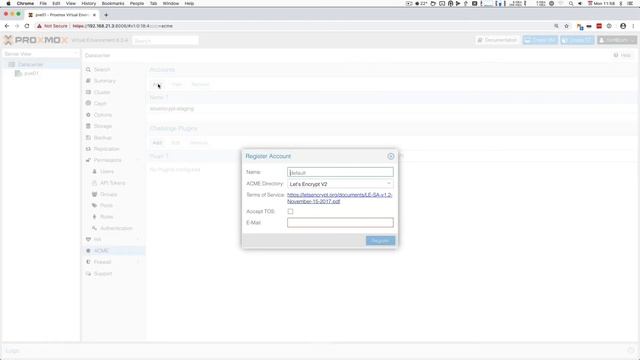The image size is (640, 360).
Task: Focus the account Name input field
Action: tap(340, 172)
